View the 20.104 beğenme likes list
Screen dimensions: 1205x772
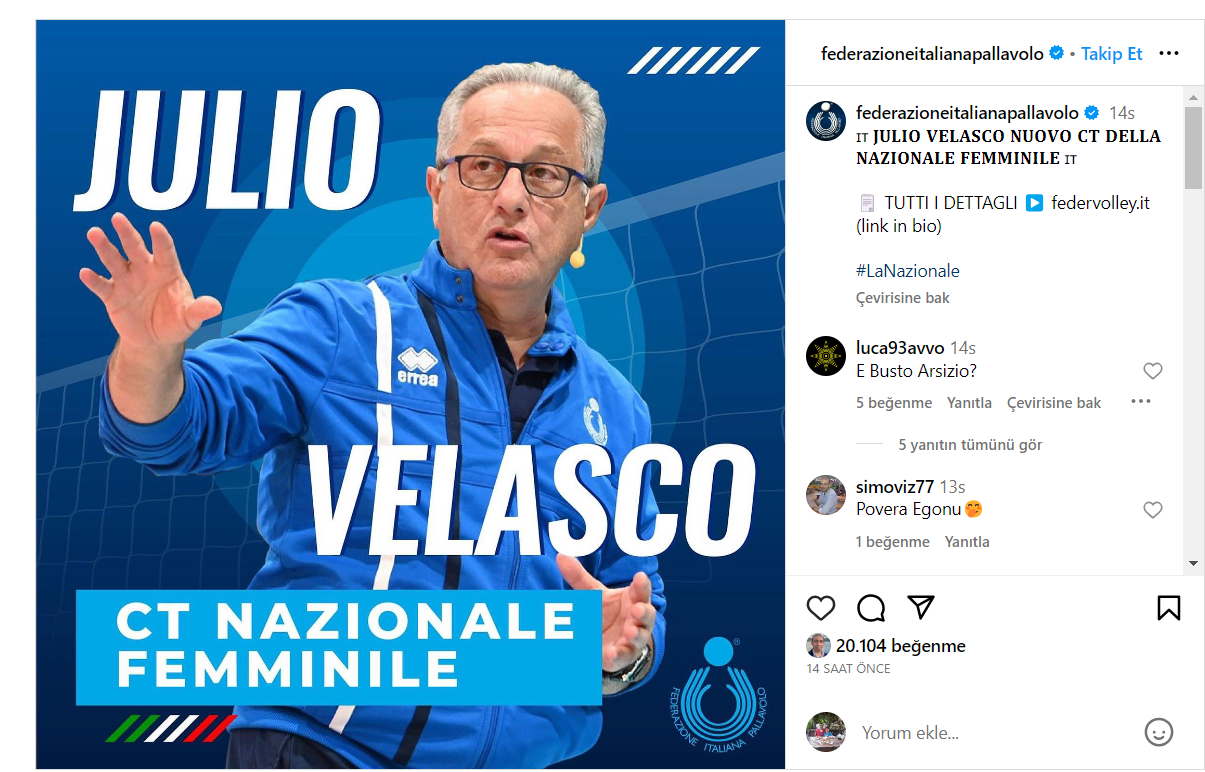[902, 646]
